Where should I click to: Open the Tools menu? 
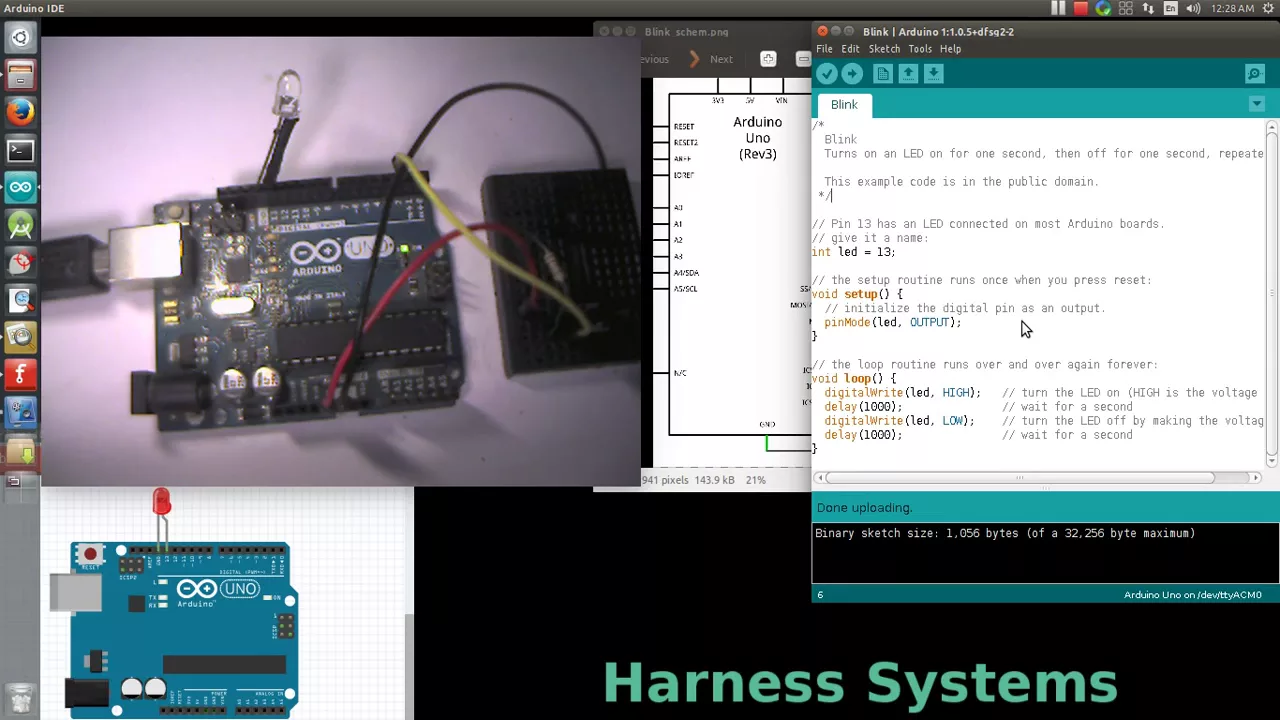tap(920, 49)
